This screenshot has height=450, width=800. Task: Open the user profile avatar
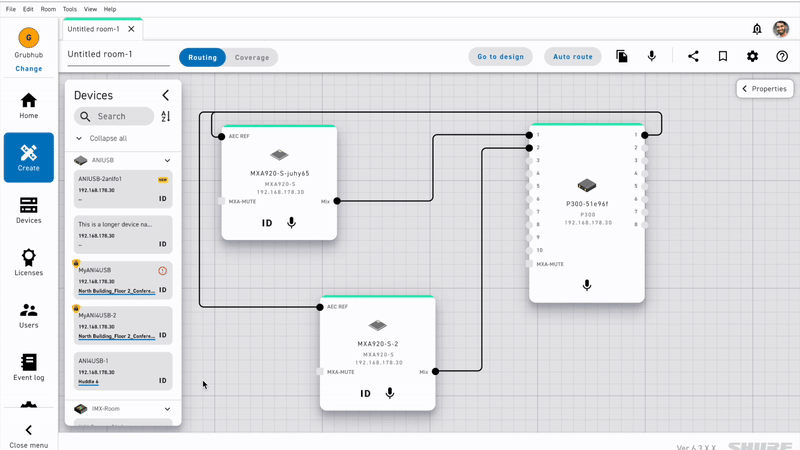pyautogui.click(x=781, y=29)
